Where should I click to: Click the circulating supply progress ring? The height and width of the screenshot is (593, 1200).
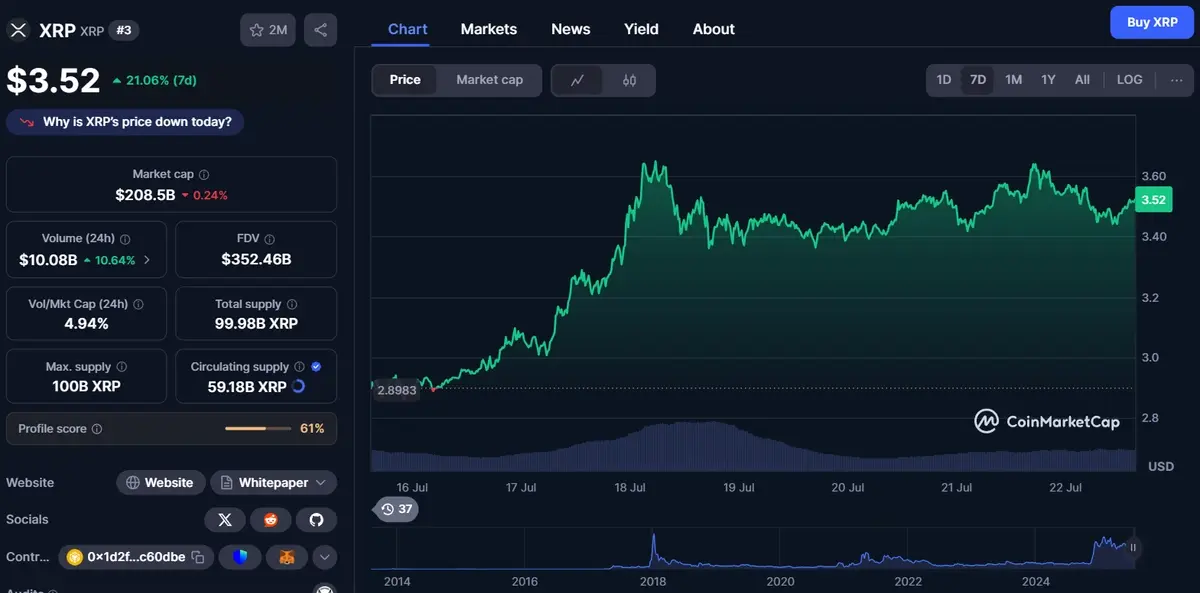299,387
